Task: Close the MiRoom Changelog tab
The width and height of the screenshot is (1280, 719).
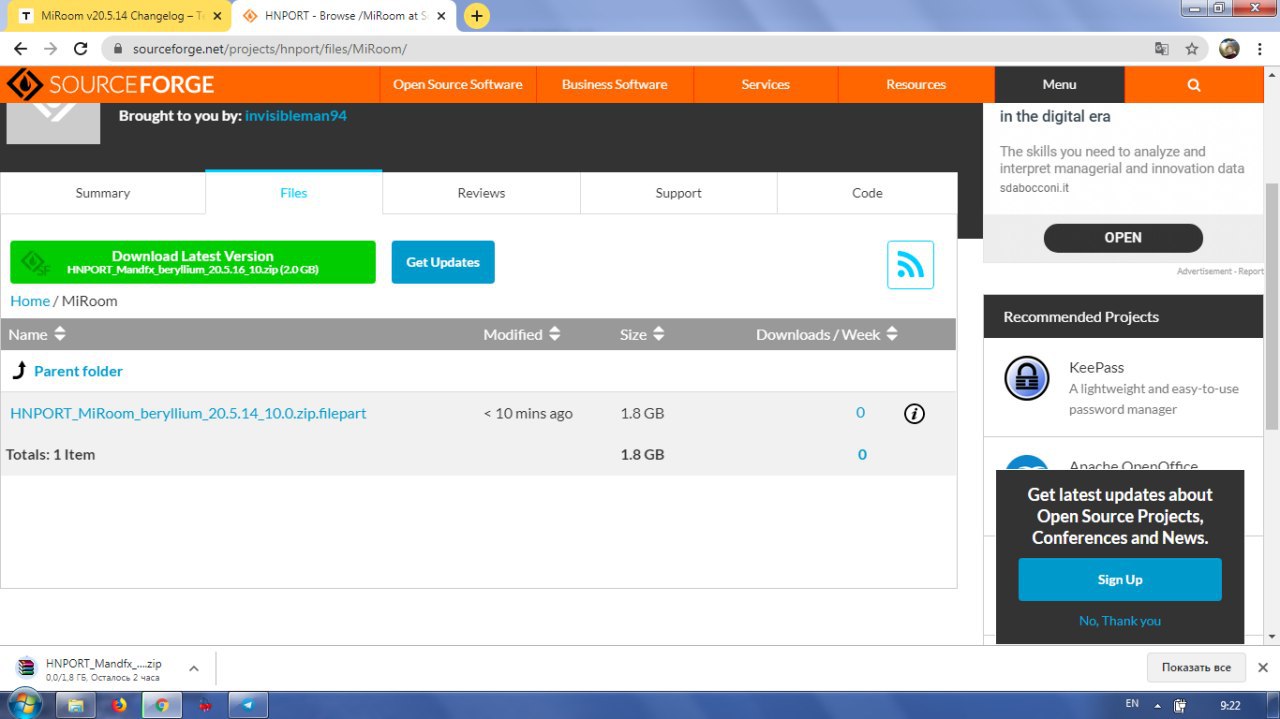Action: pos(217,16)
